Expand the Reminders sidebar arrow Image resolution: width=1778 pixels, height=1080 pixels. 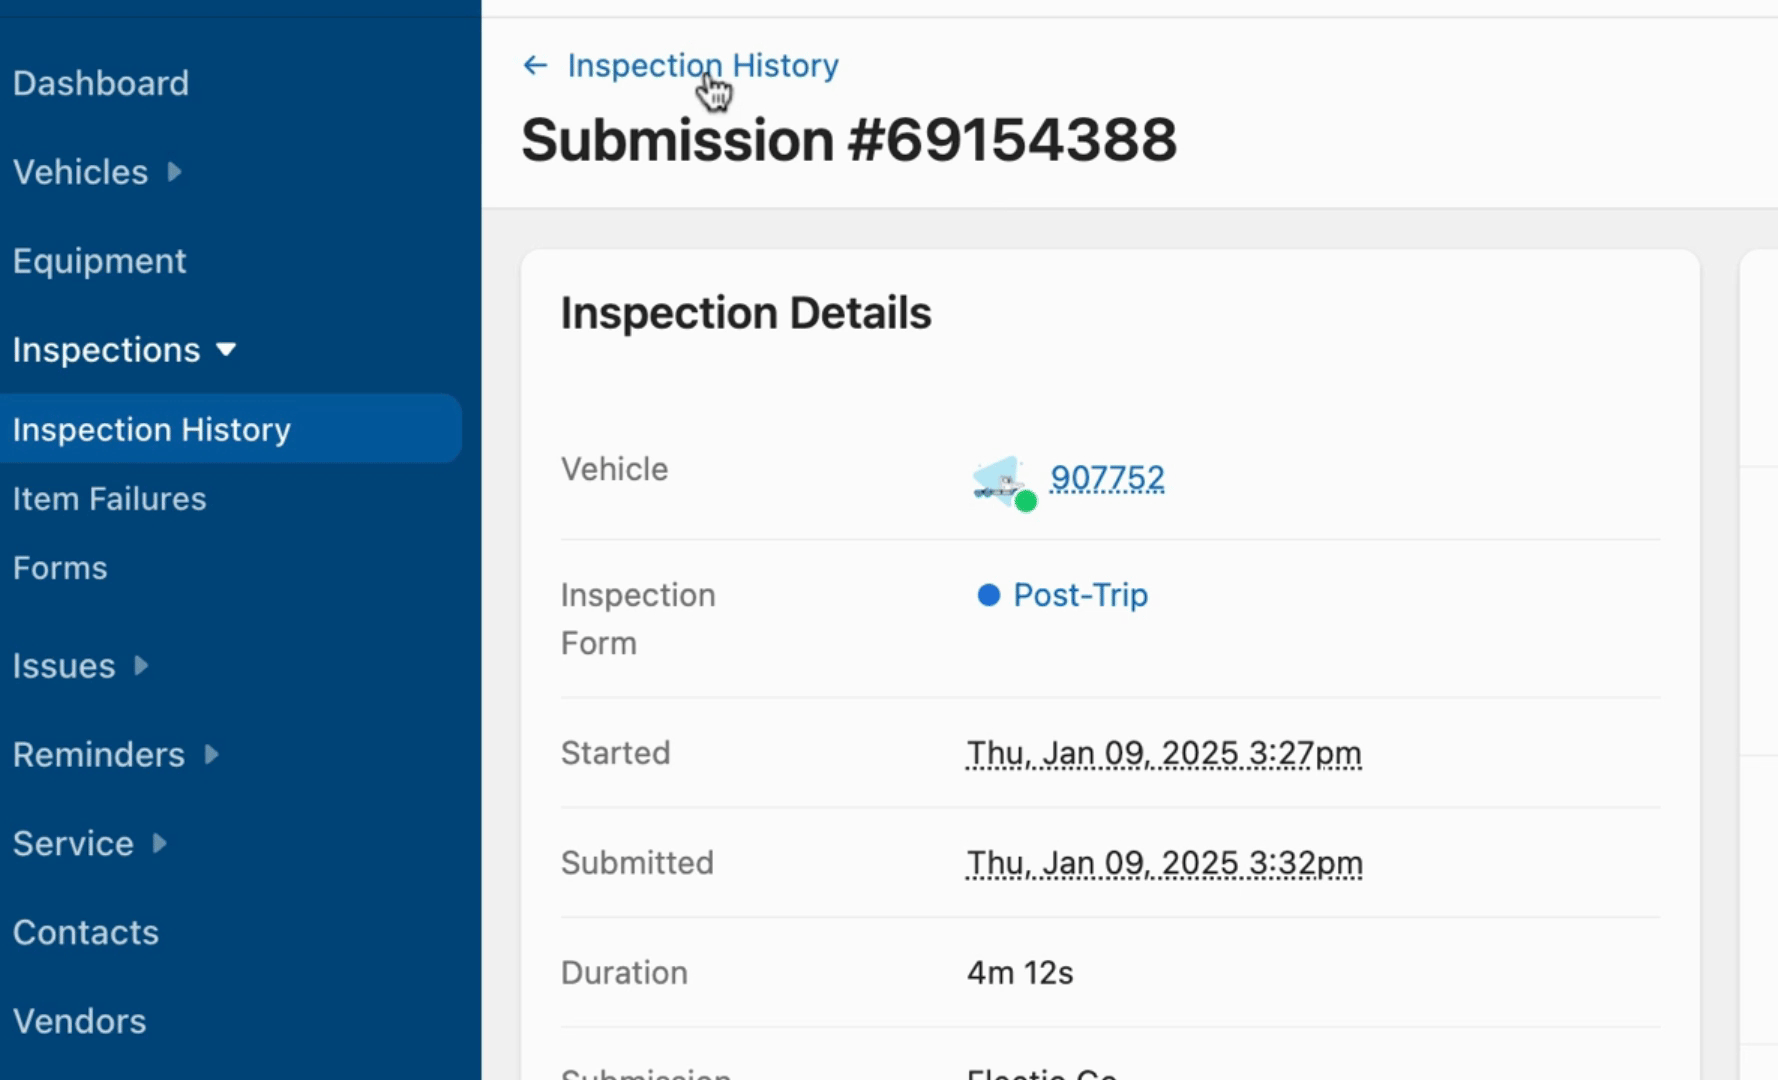[211, 755]
